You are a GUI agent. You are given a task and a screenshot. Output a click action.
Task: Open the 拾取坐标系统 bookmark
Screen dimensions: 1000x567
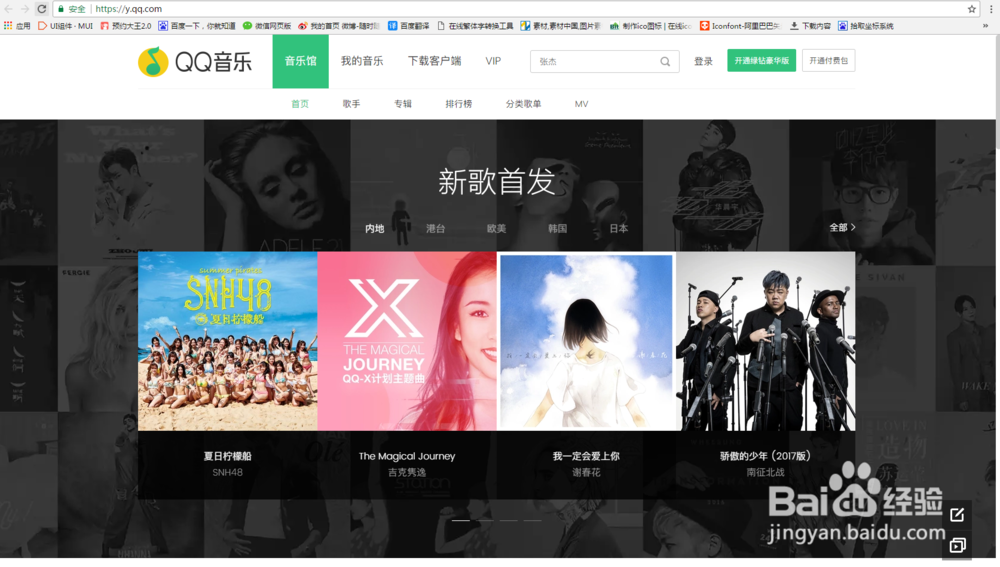tap(865, 26)
